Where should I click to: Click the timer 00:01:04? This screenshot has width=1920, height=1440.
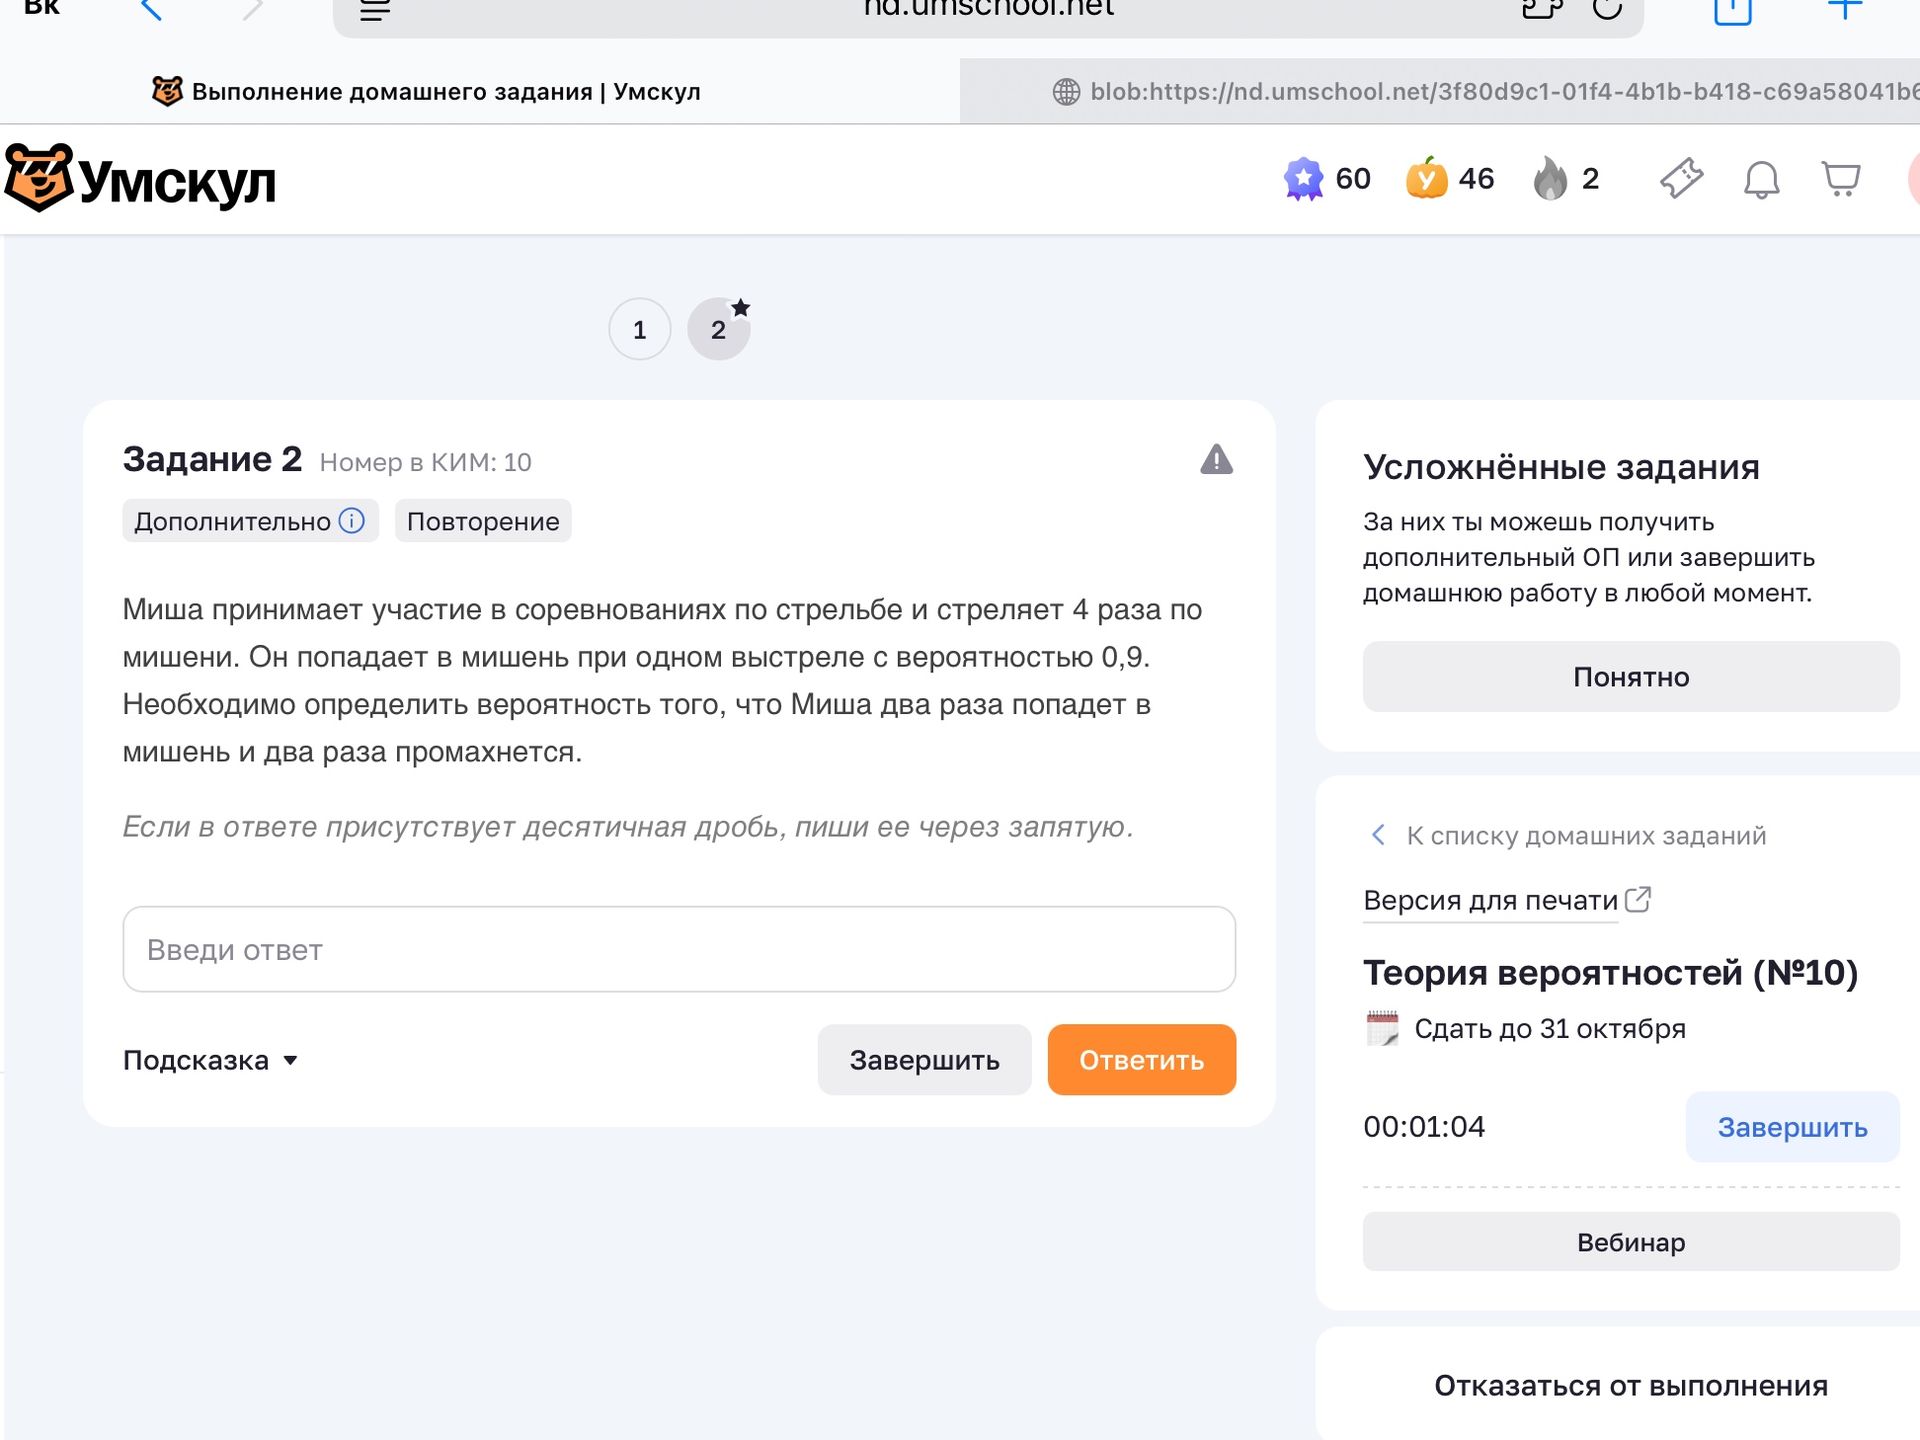1424,1127
